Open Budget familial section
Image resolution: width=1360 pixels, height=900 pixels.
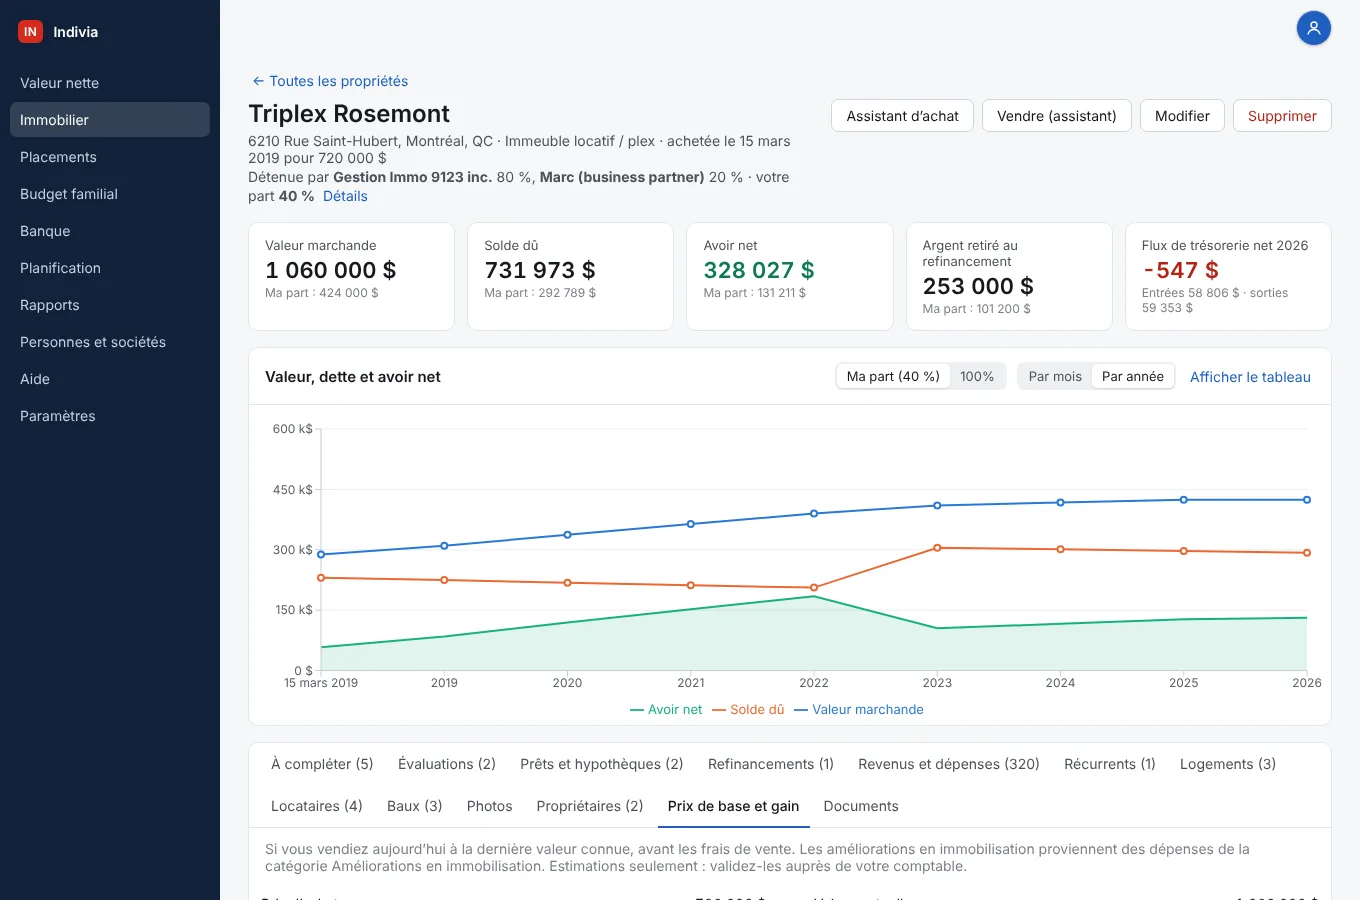pos(110,194)
